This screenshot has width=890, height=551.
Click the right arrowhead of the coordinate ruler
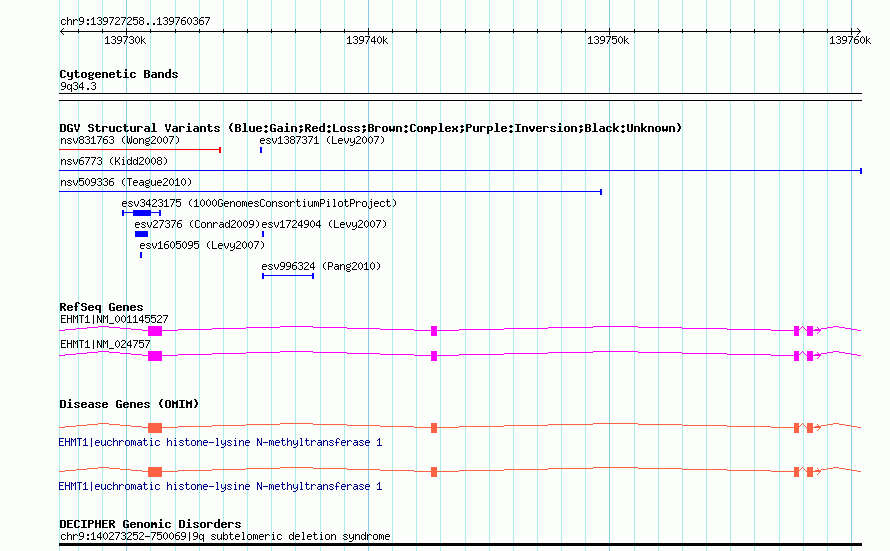[x=858, y=31]
